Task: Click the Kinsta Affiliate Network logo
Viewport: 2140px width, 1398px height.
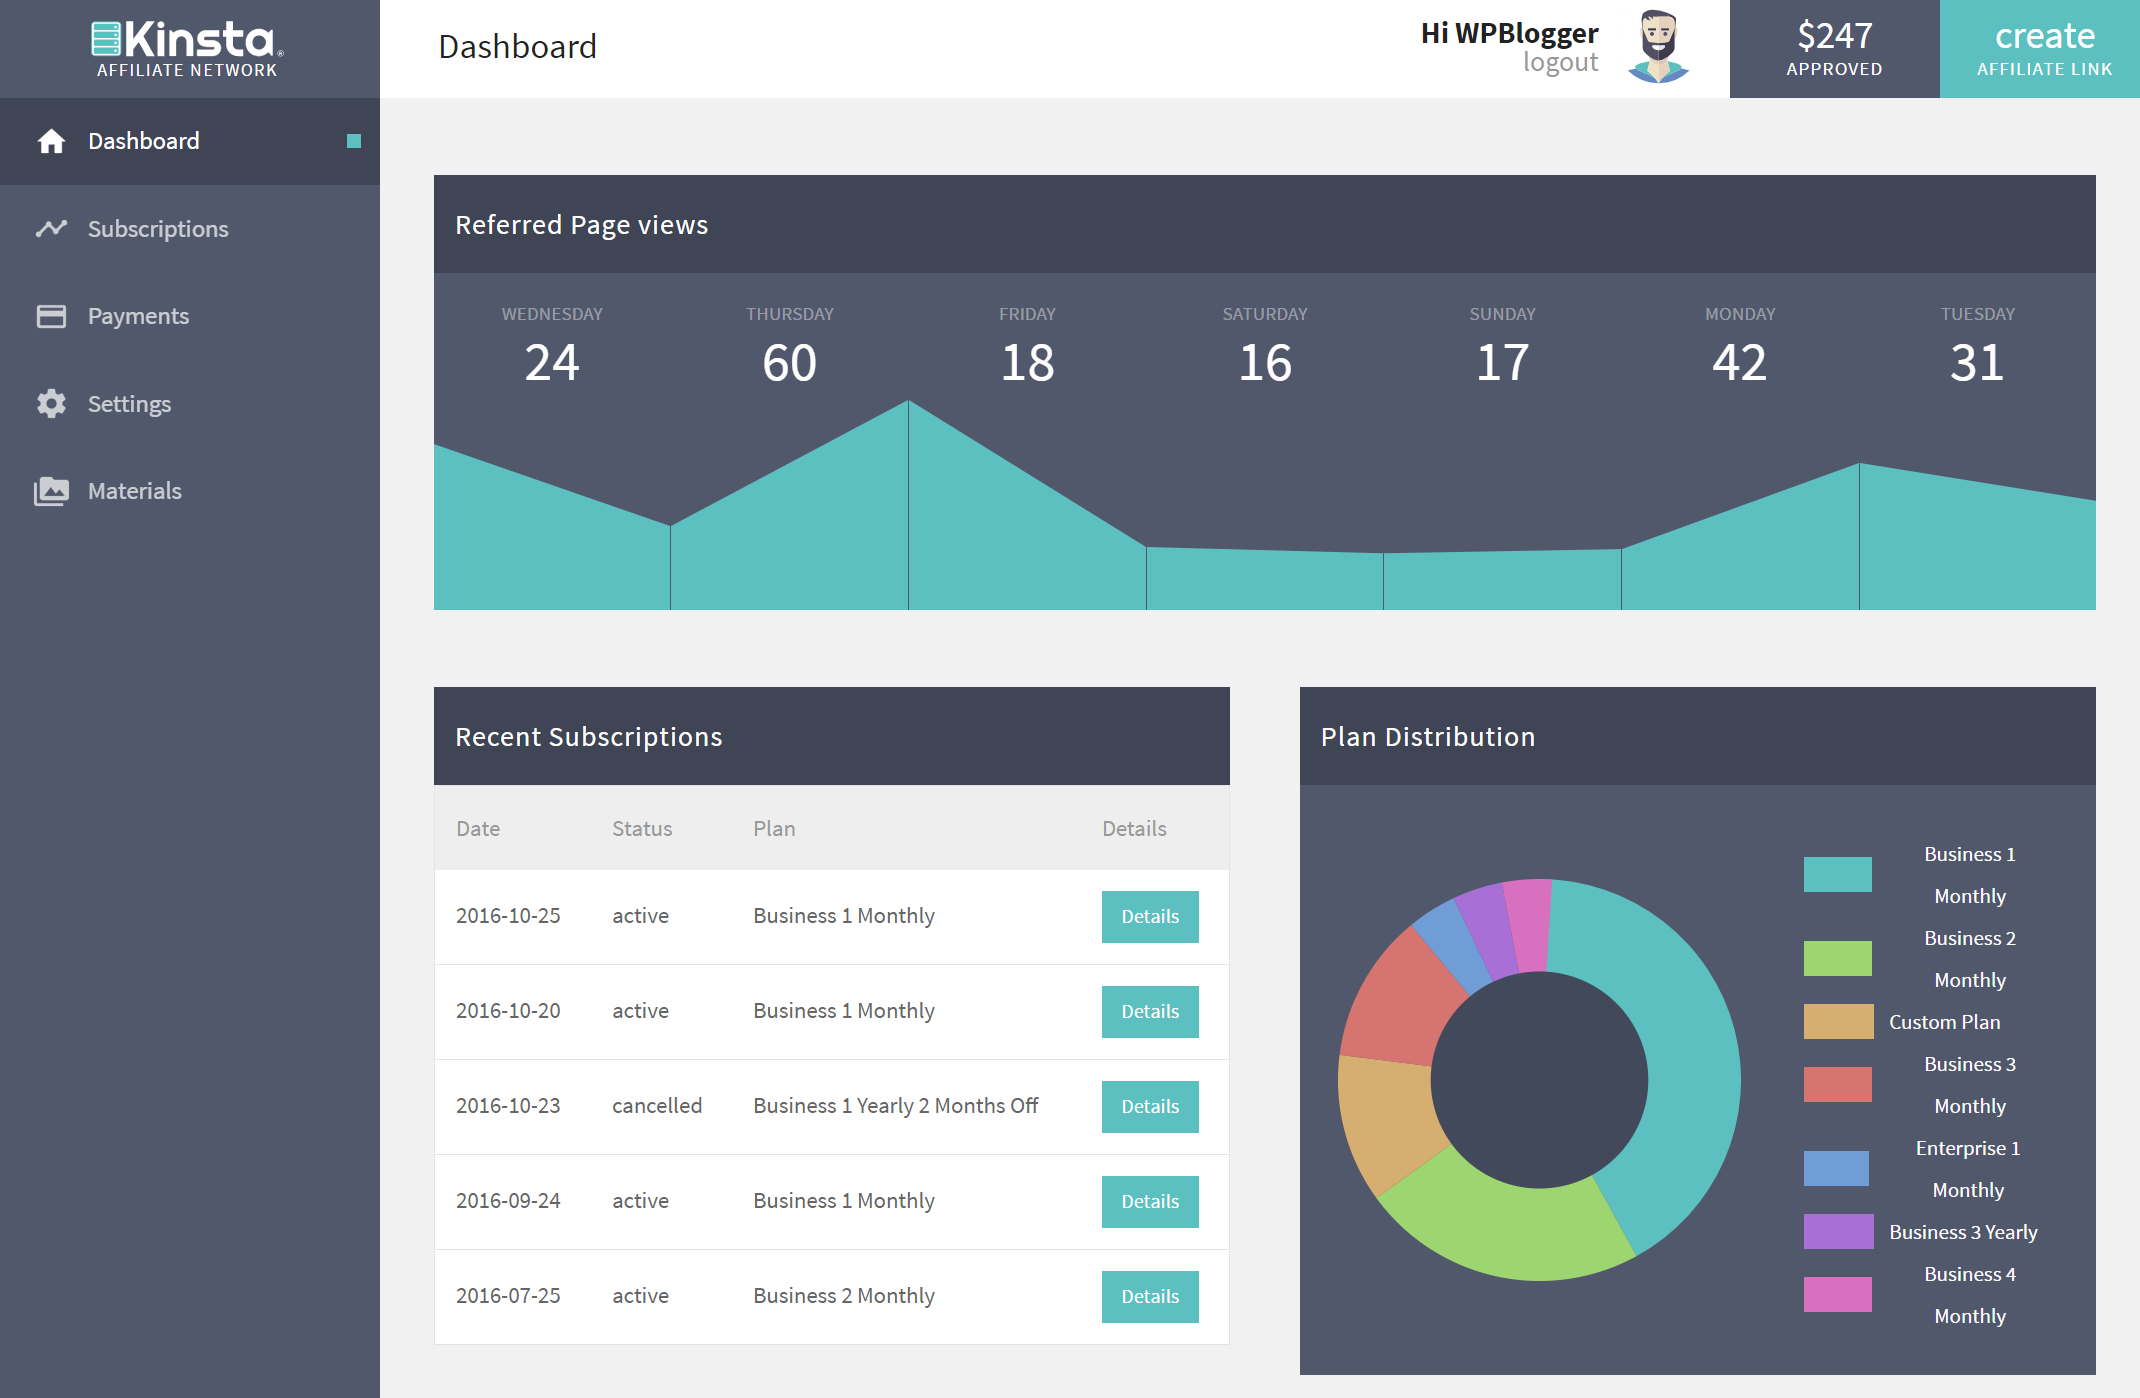Action: tap(188, 49)
